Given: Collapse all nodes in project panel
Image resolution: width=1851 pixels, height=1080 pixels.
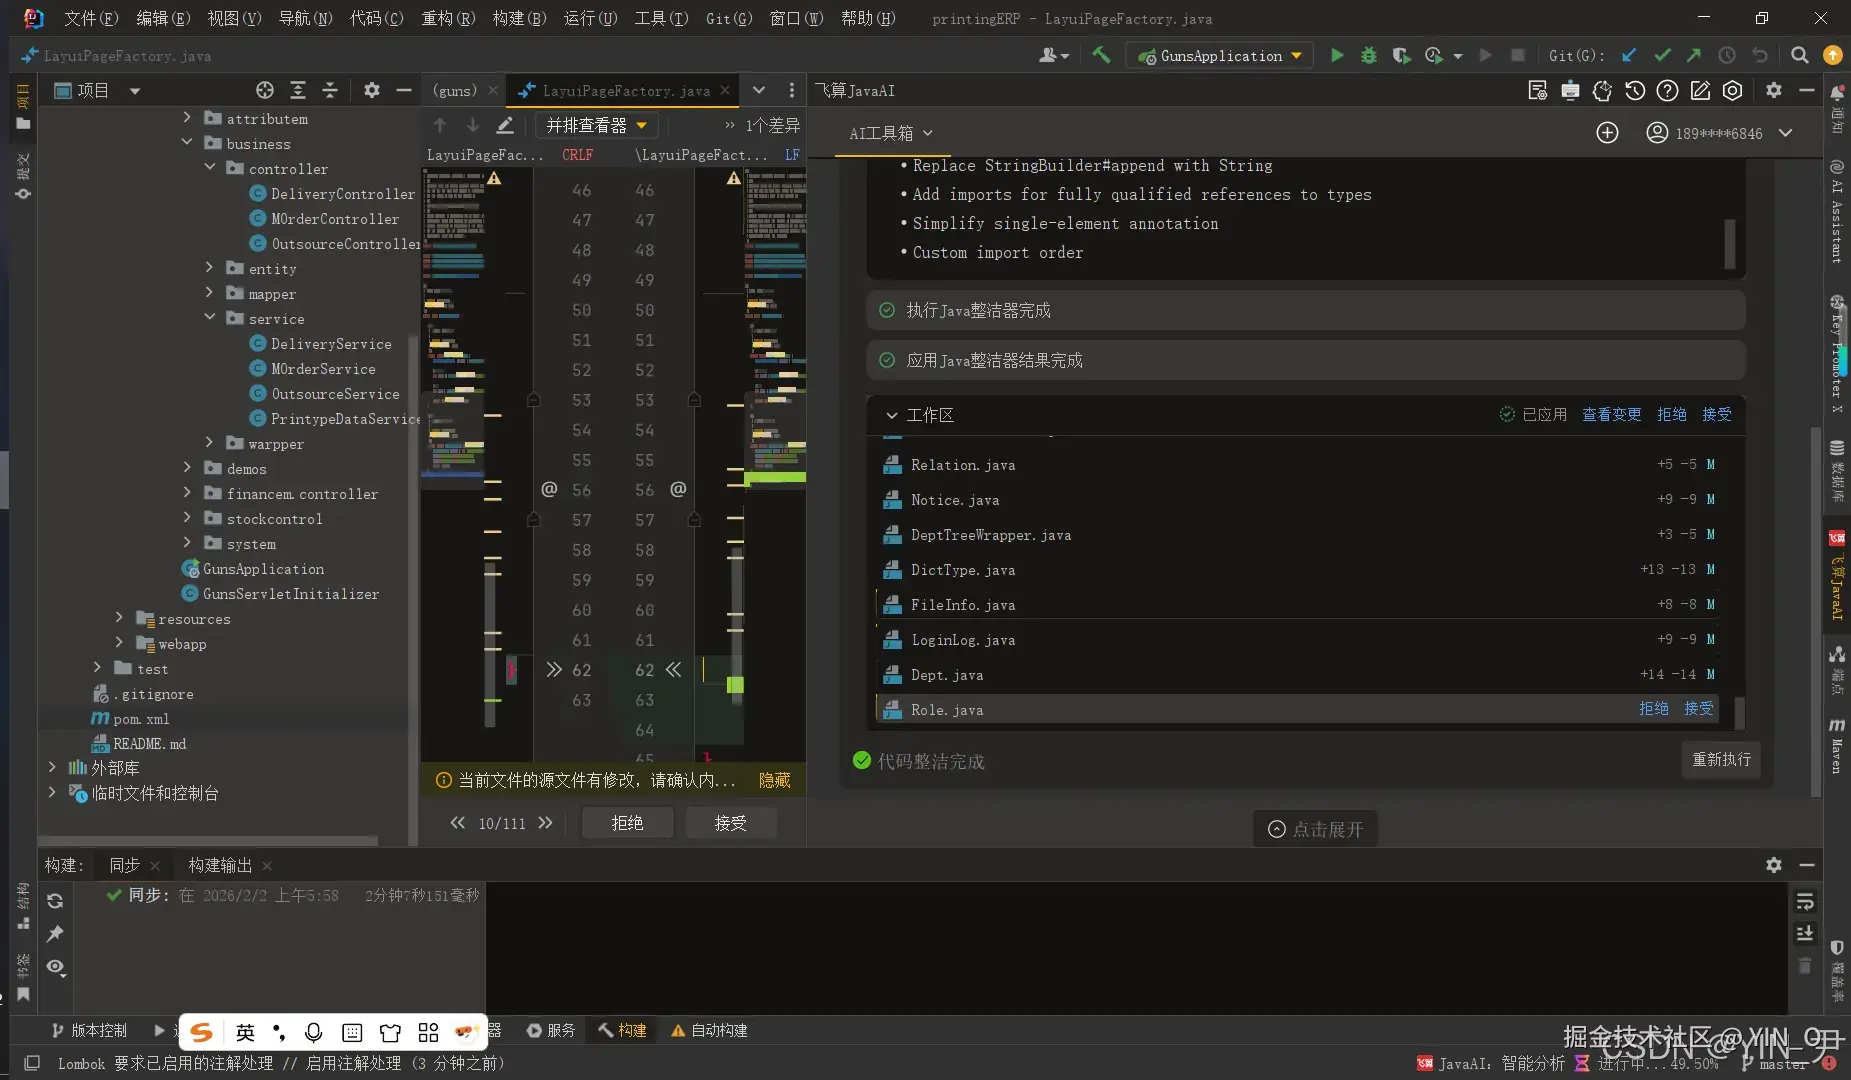Looking at the screenshot, I should pos(330,91).
